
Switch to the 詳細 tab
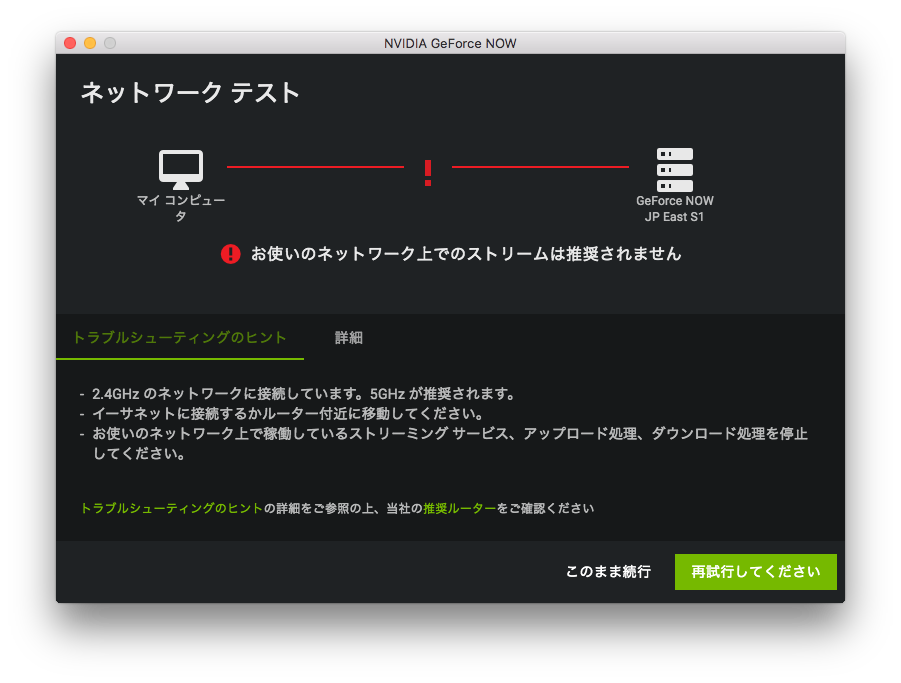pos(349,338)
